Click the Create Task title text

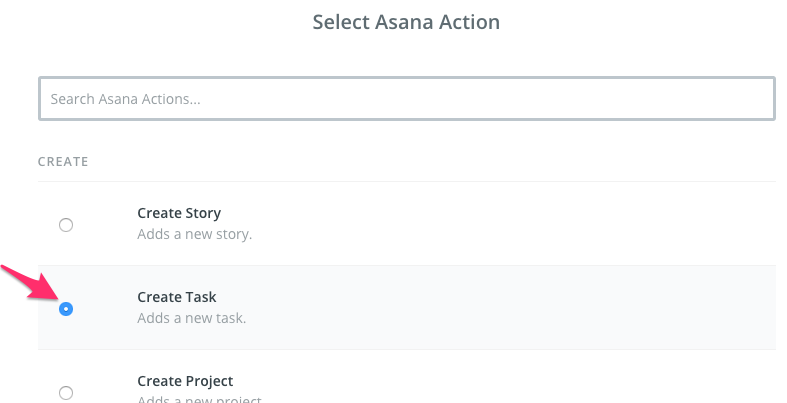coord(177,297)
